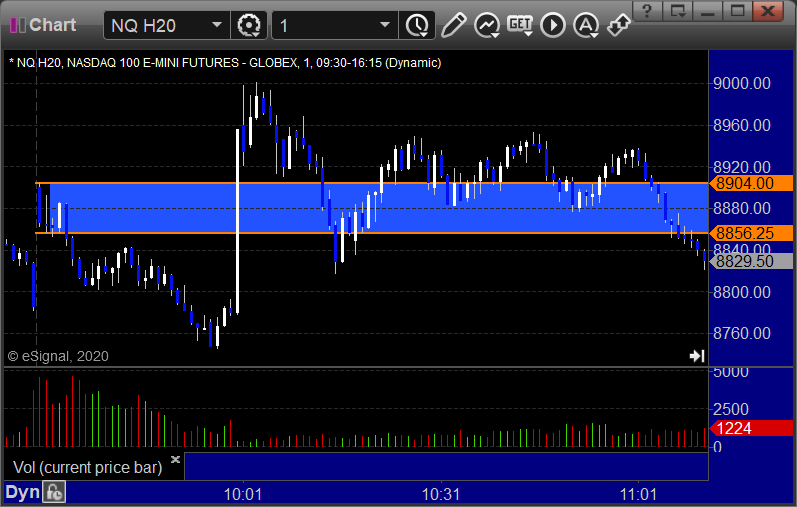
Task: Click the pop-out window button in the title bar
Action: [678, 11]
